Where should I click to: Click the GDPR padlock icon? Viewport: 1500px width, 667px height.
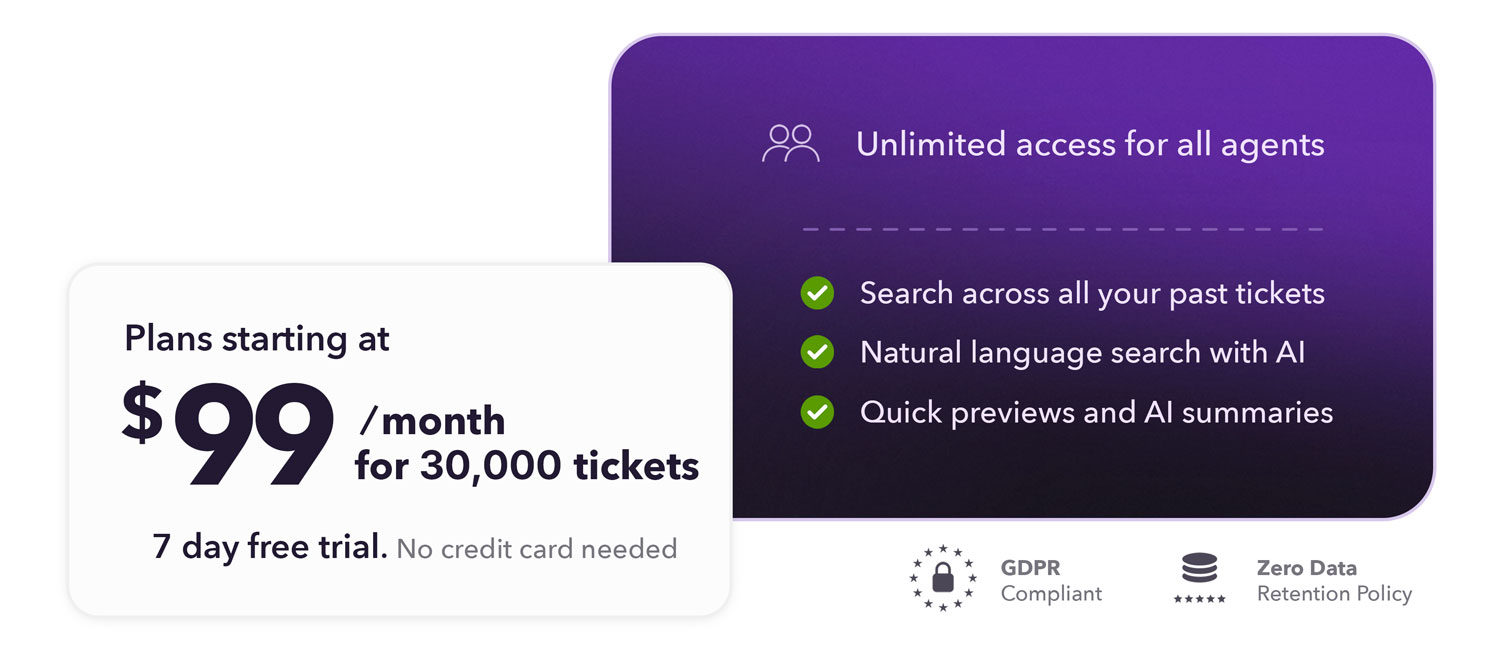point(942,578)
